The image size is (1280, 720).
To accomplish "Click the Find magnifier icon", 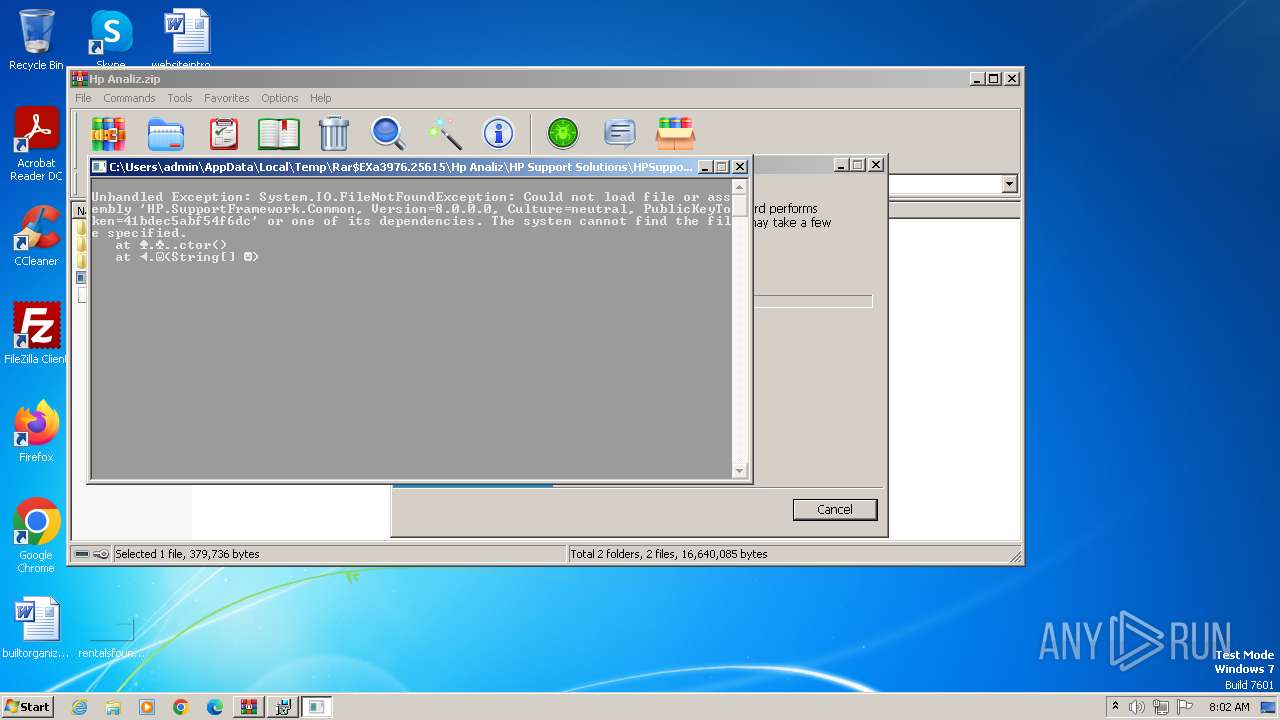I will (387, 133).
